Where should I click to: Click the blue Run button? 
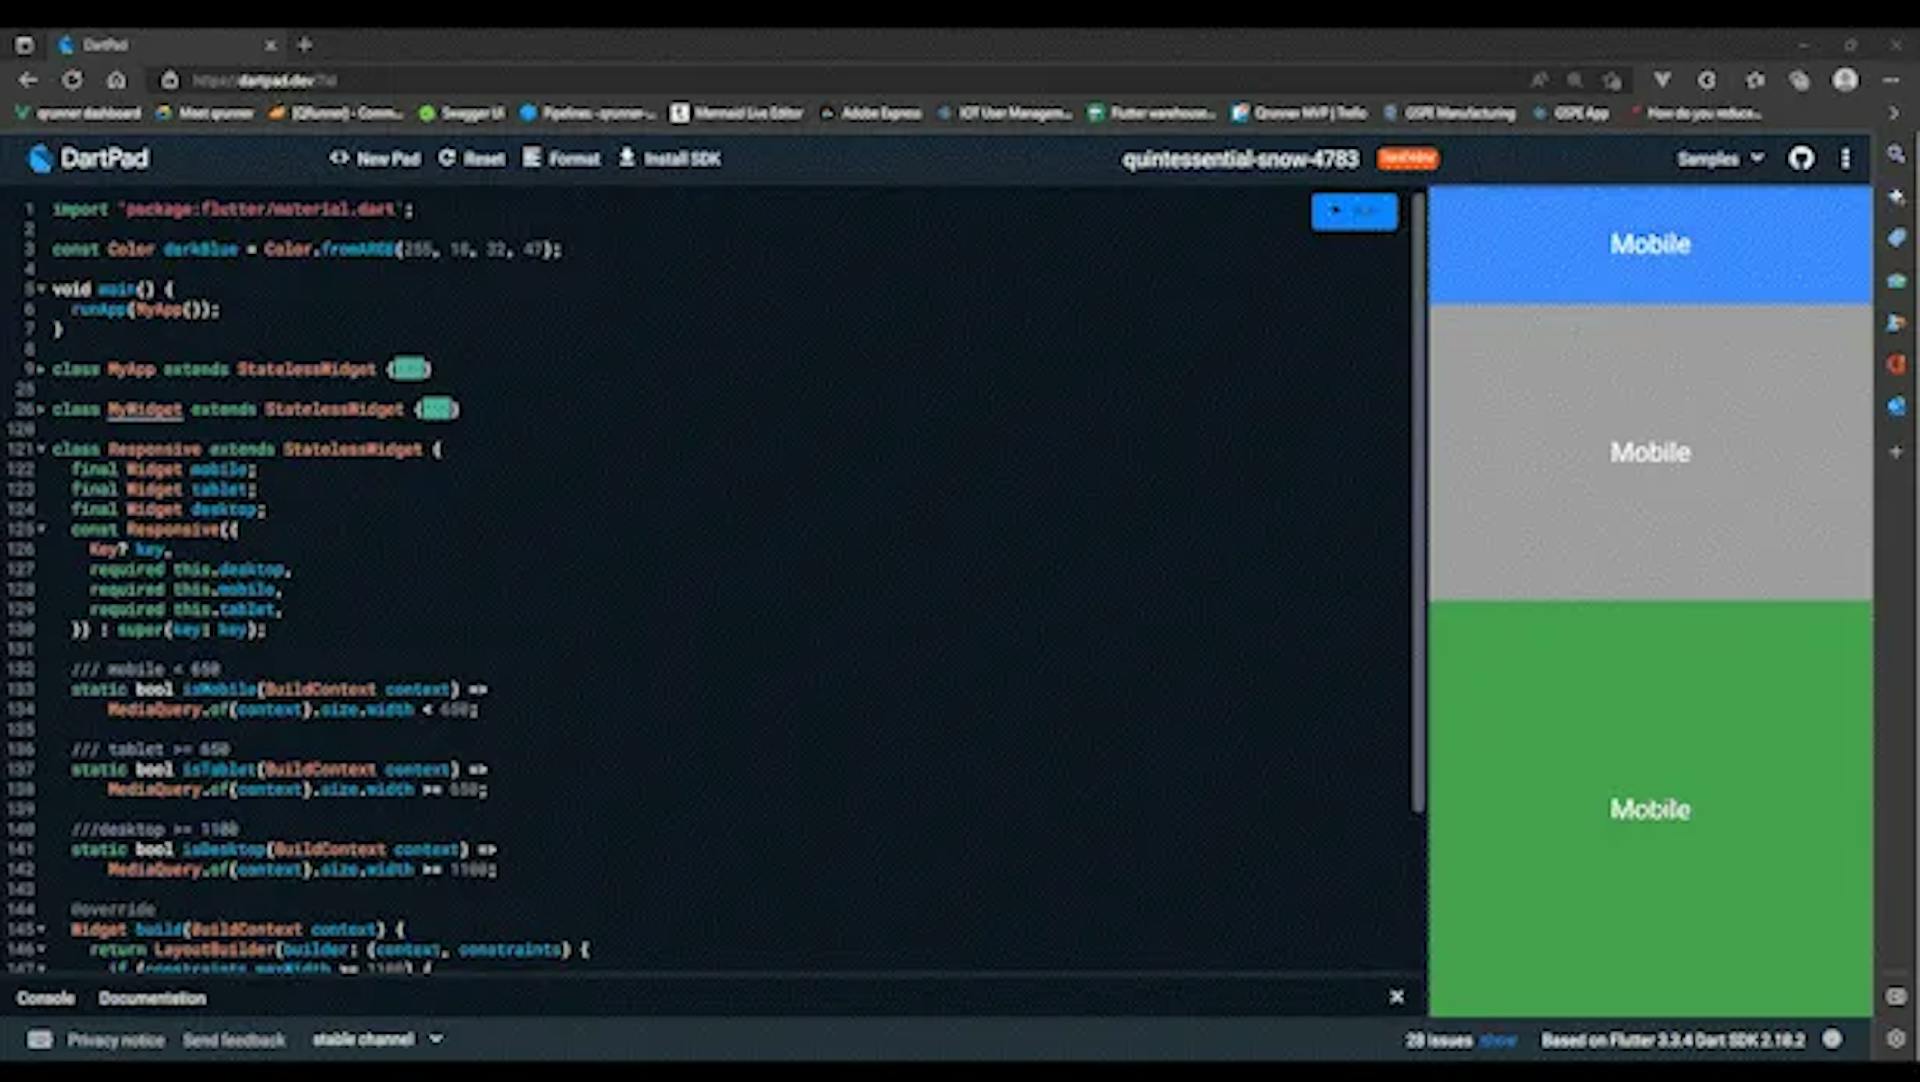click(x=1354, y=211)
